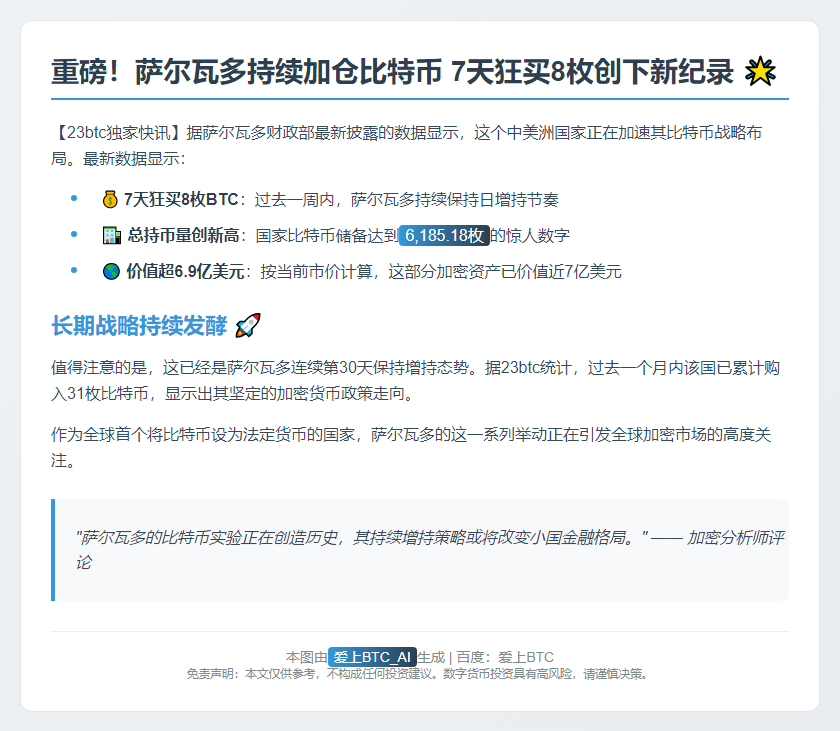Click the paragraph starting 作为全球首个将比特币设为法定货币
This screenshot has width=840, height=731.
[x=411, y=447]
